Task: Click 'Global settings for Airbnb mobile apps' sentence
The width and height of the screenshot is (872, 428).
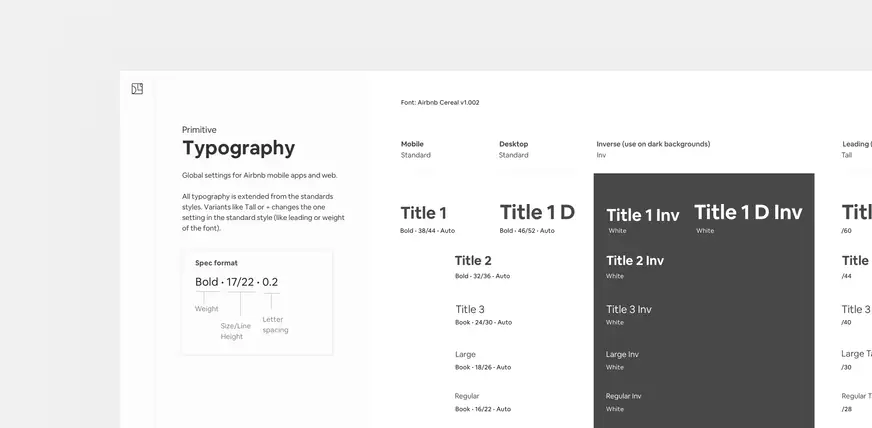Action: click(x=260, y=175)
